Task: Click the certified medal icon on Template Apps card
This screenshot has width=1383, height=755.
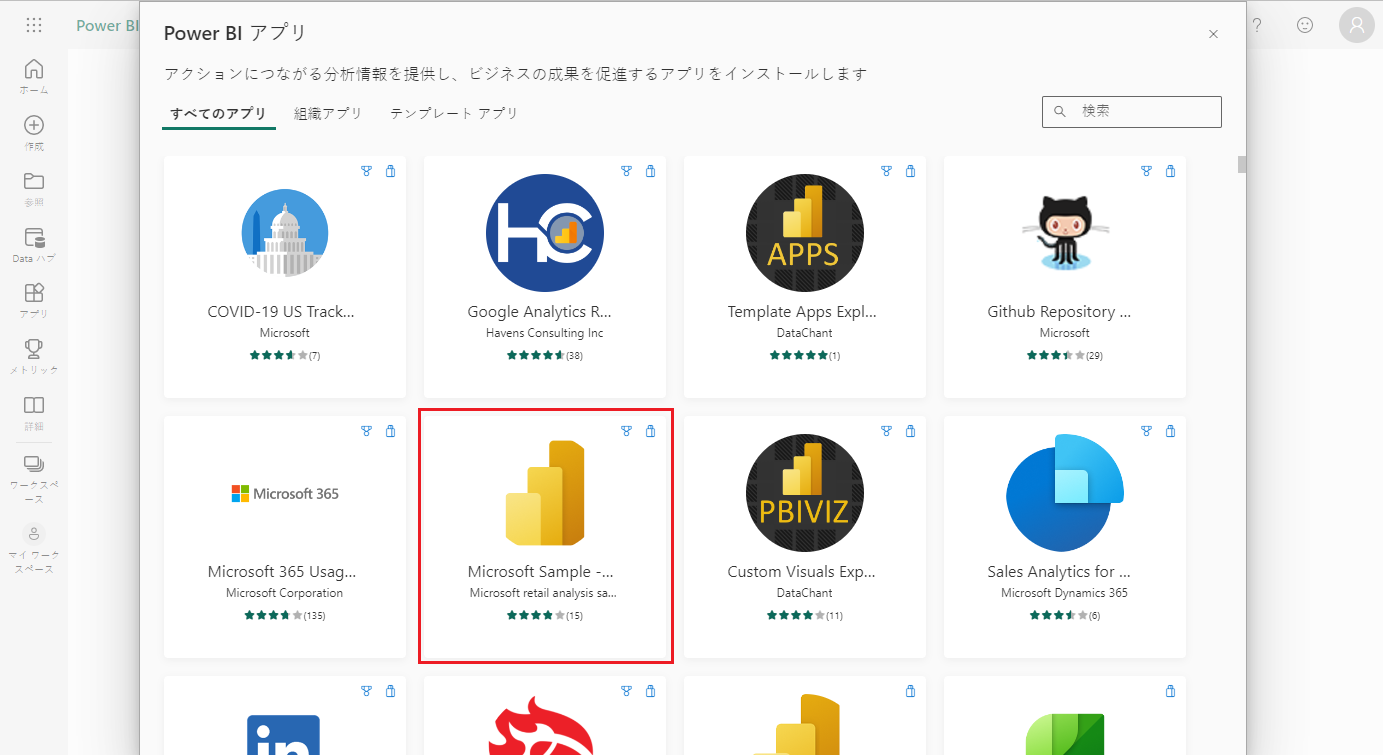Action: [886, 171]
